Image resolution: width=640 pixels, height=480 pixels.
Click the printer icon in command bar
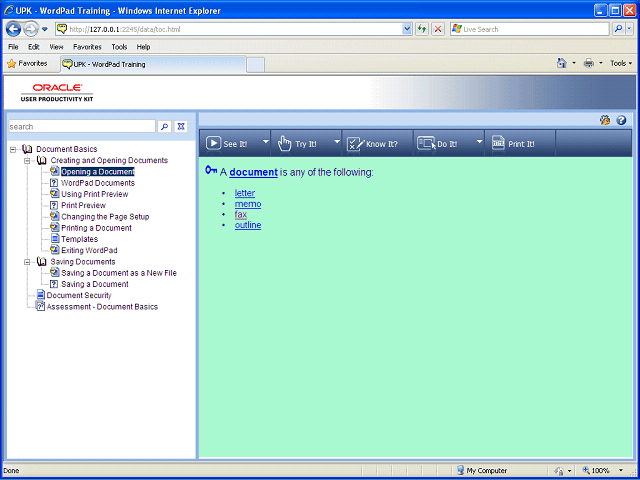click(589, 63)
